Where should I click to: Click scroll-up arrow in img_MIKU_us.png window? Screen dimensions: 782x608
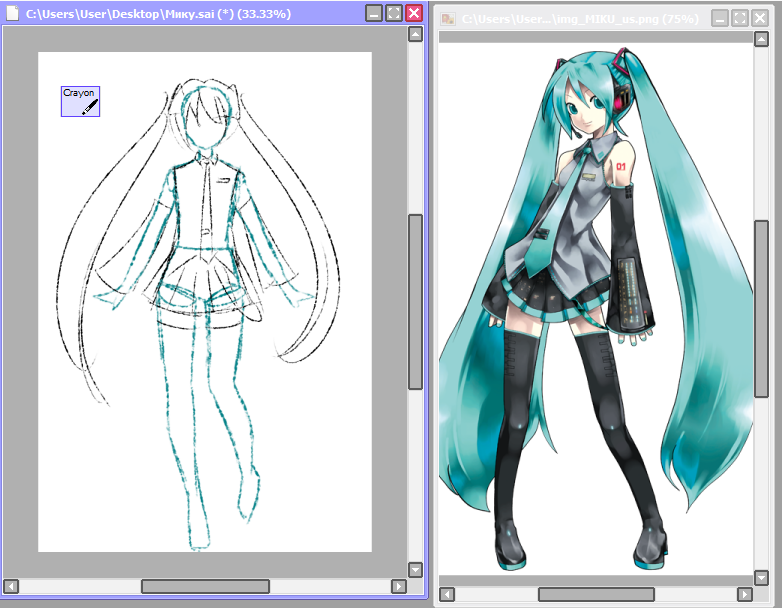761,39
